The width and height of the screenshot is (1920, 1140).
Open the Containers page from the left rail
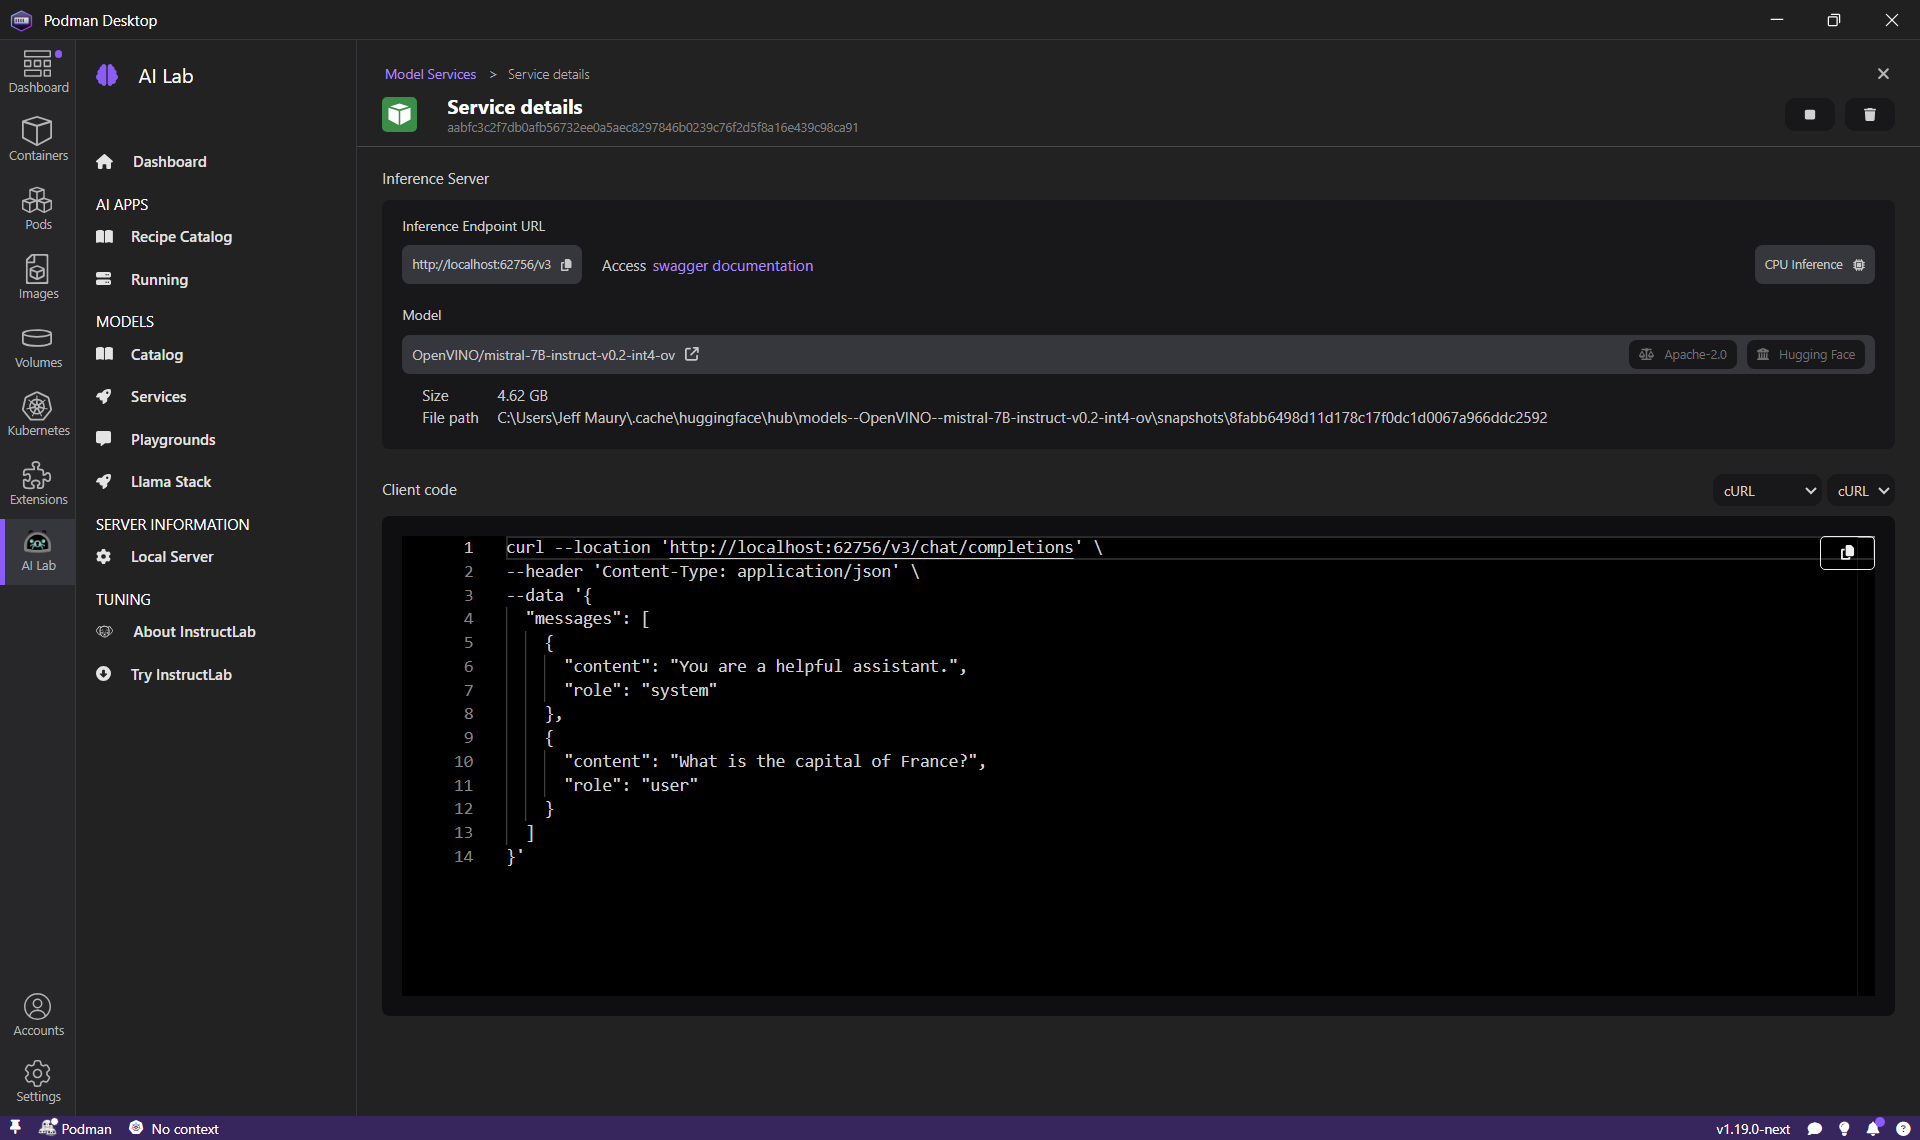pos(38,138)
